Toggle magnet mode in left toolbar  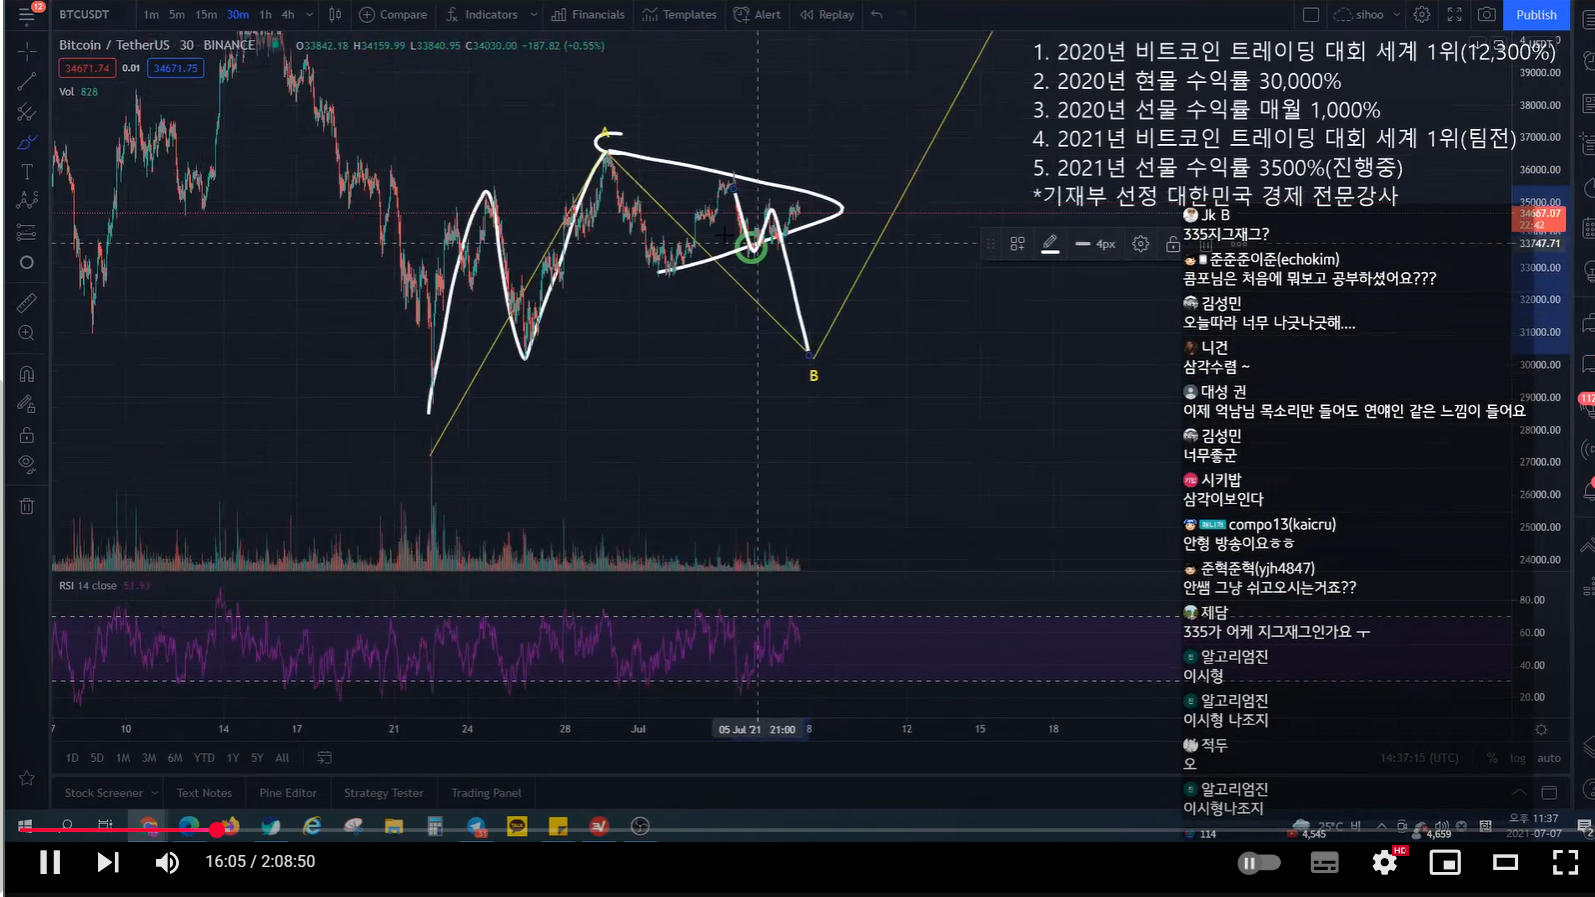(x=27, y=374)
